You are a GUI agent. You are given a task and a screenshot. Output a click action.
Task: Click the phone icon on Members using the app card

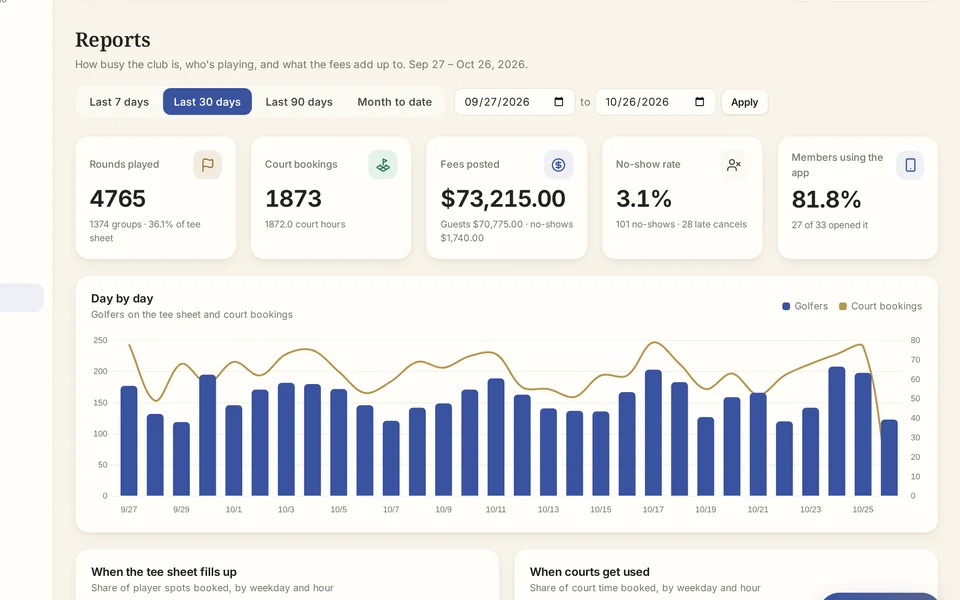tap(910, 165)
